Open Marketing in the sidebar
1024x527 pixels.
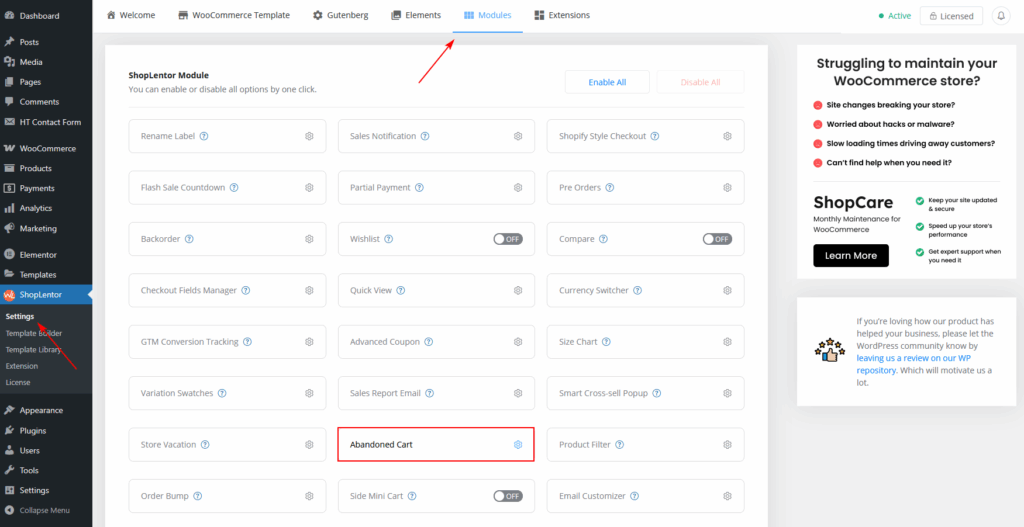[x=46, y=229]
